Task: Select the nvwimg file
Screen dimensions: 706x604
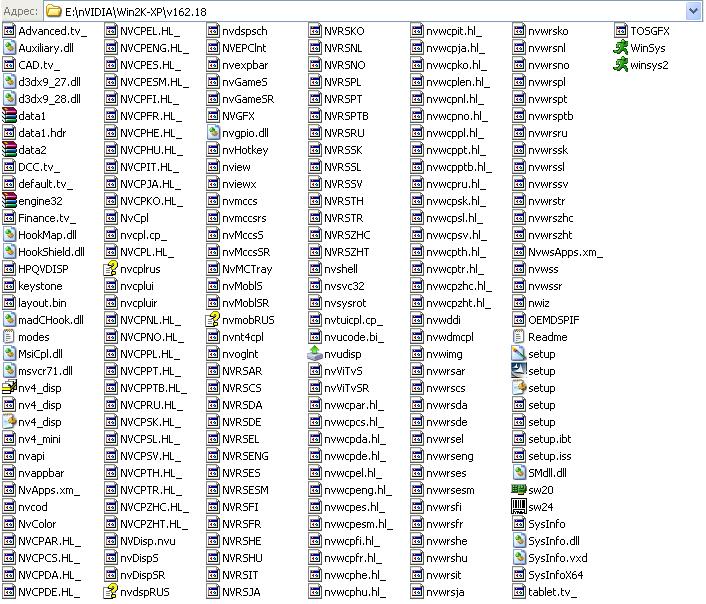Action: pos(437,354)
